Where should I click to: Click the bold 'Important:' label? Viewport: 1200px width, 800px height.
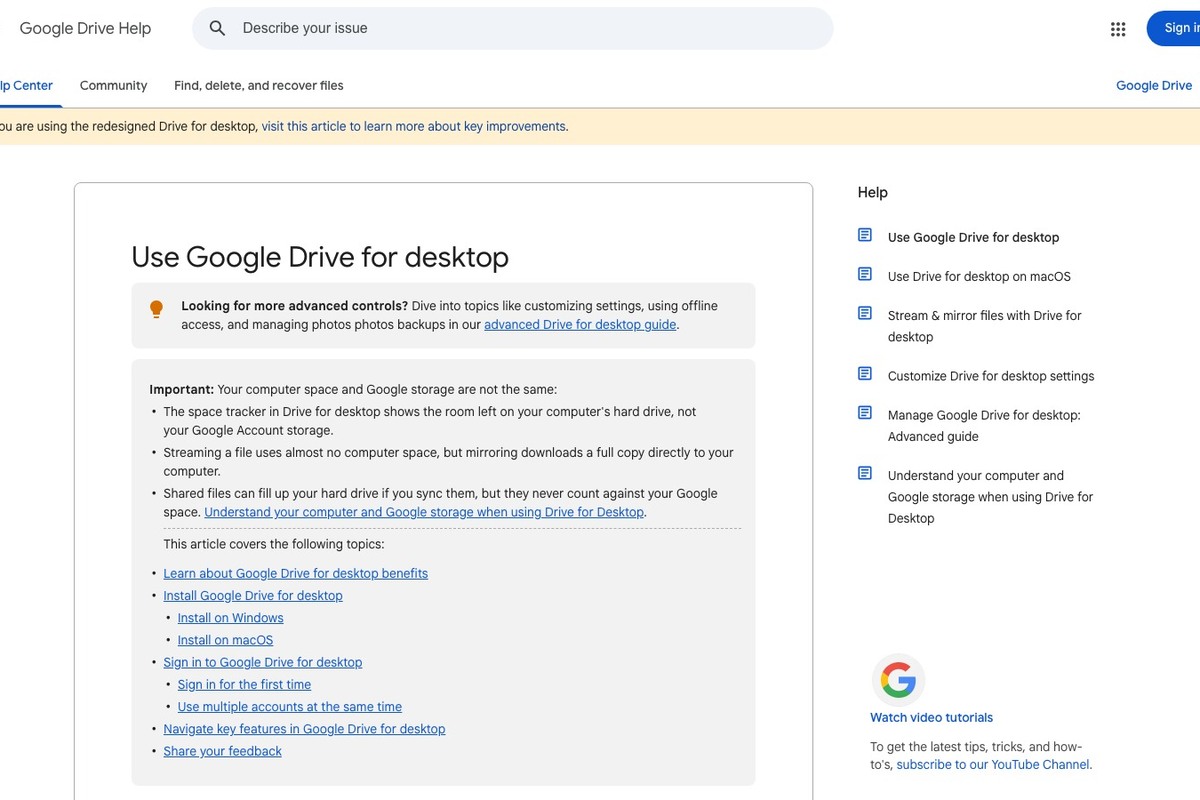coord(182,390)
